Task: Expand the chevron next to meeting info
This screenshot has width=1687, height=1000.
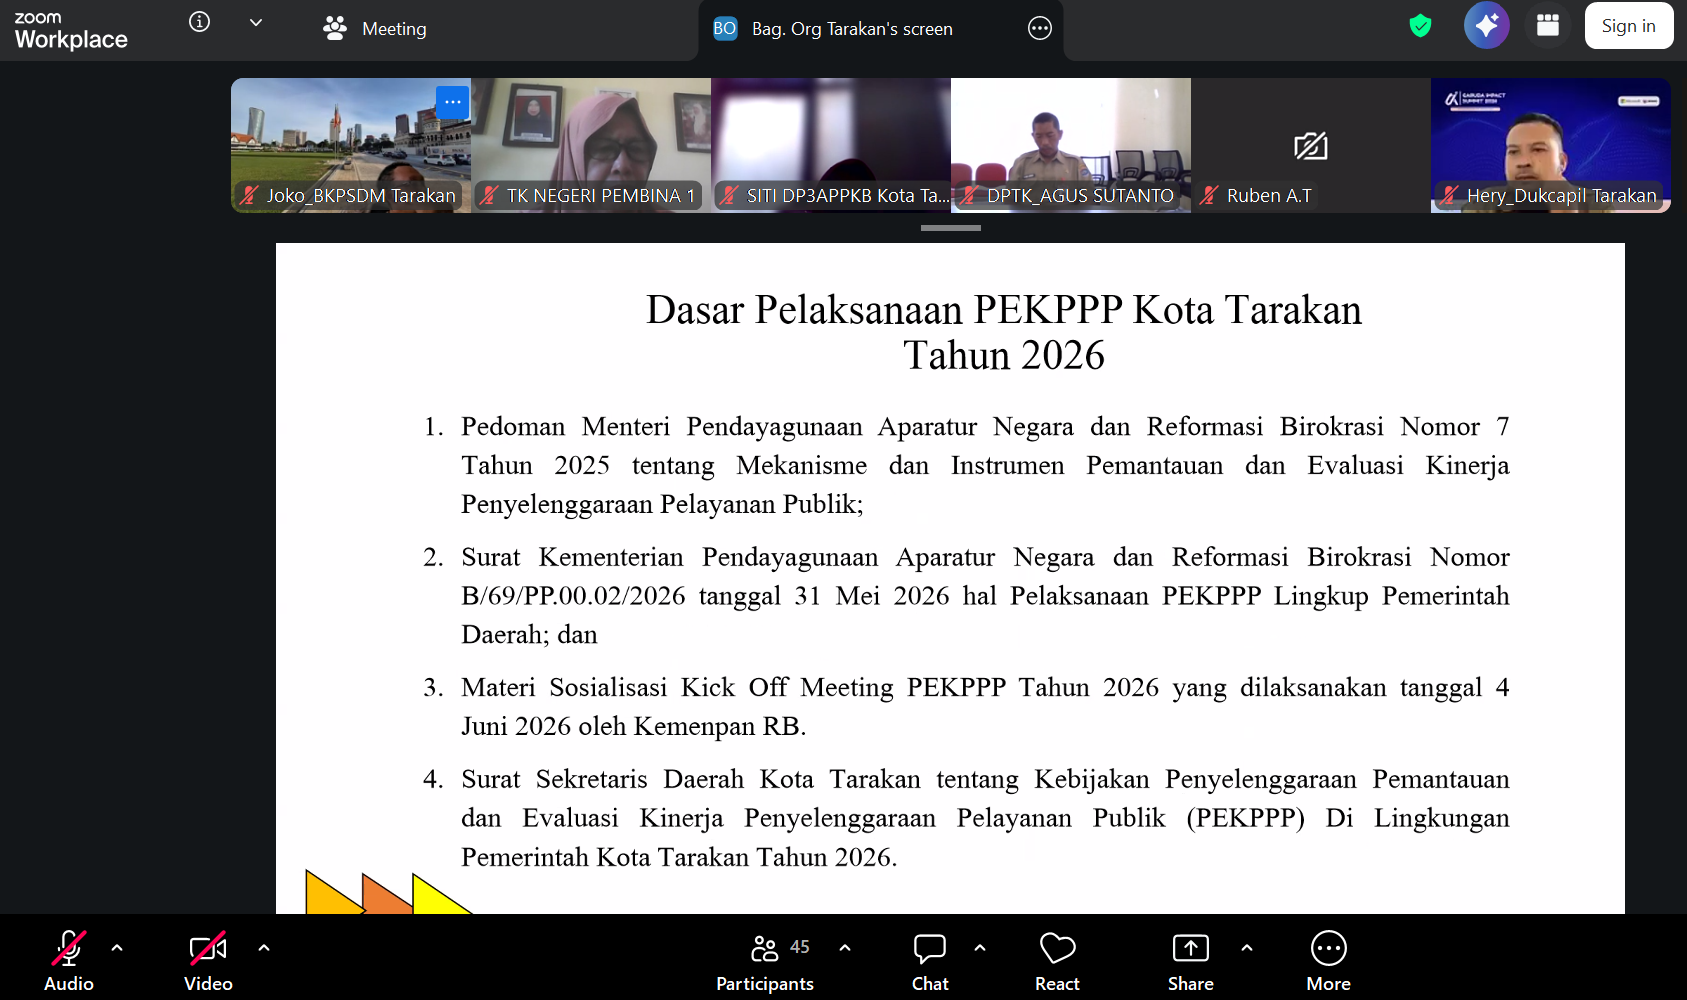Action: point(256,22)
